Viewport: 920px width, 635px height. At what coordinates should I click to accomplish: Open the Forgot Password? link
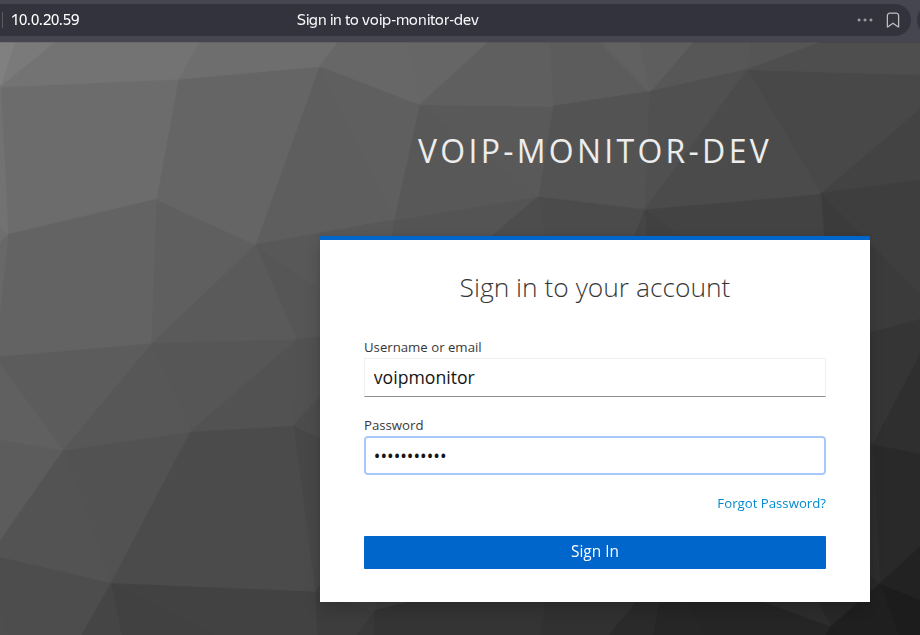(x=771, y=503)
